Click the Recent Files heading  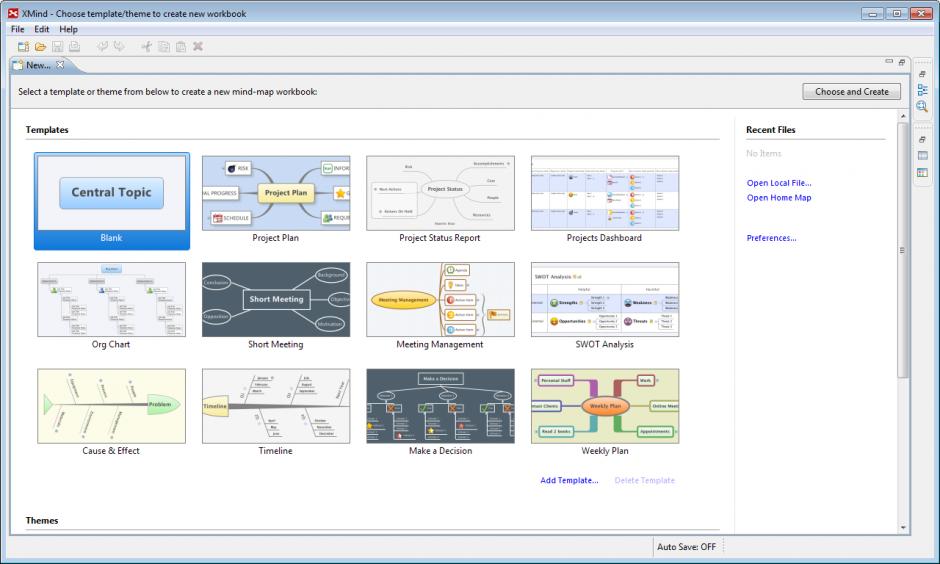point(770,129)
